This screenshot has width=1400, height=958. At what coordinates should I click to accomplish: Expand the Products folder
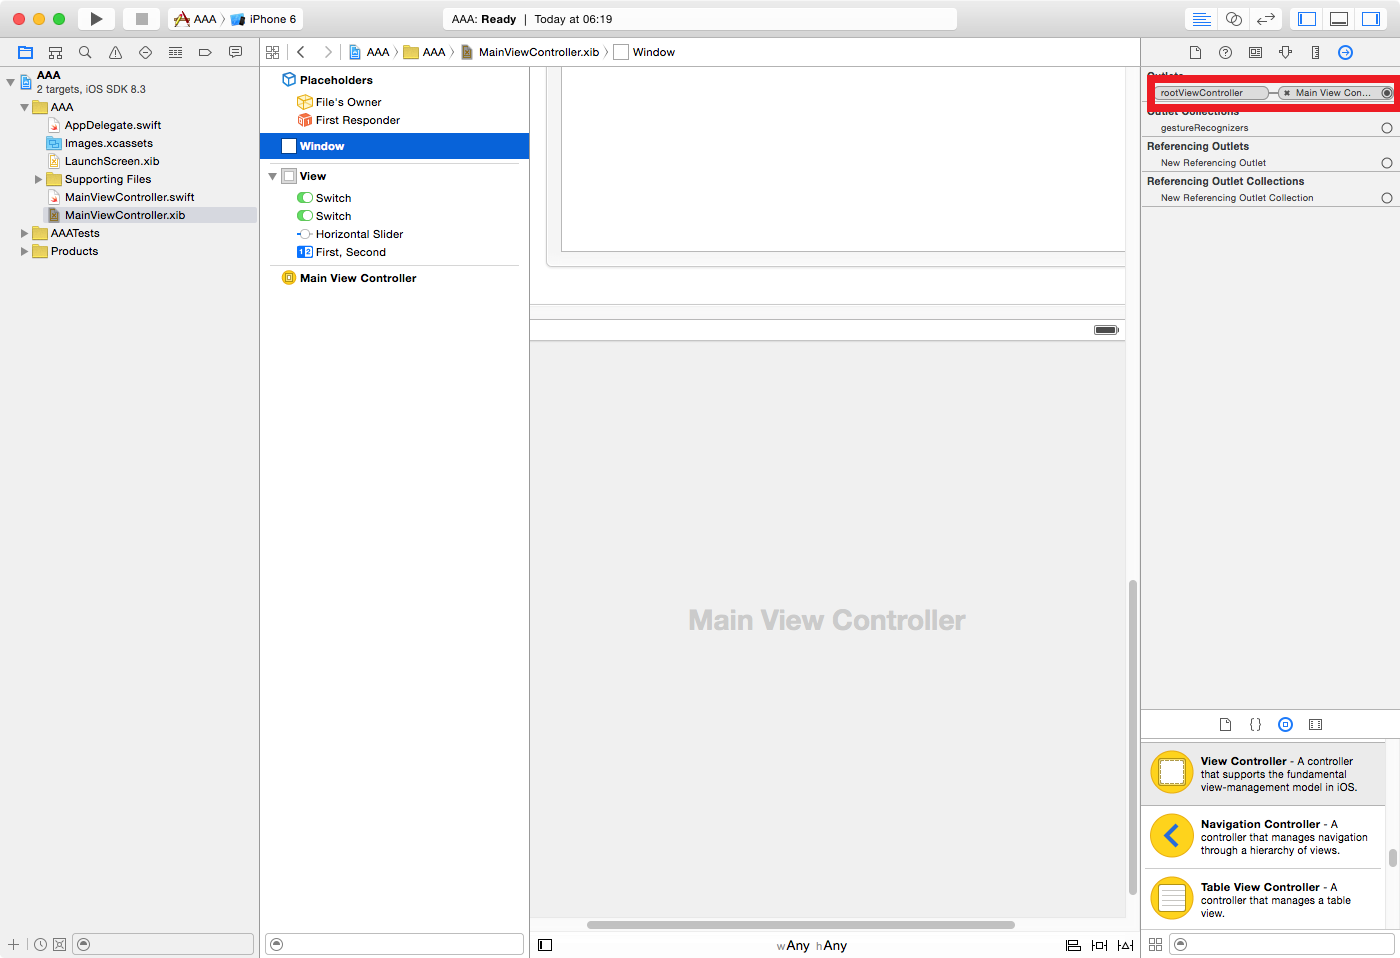point(24,251)
